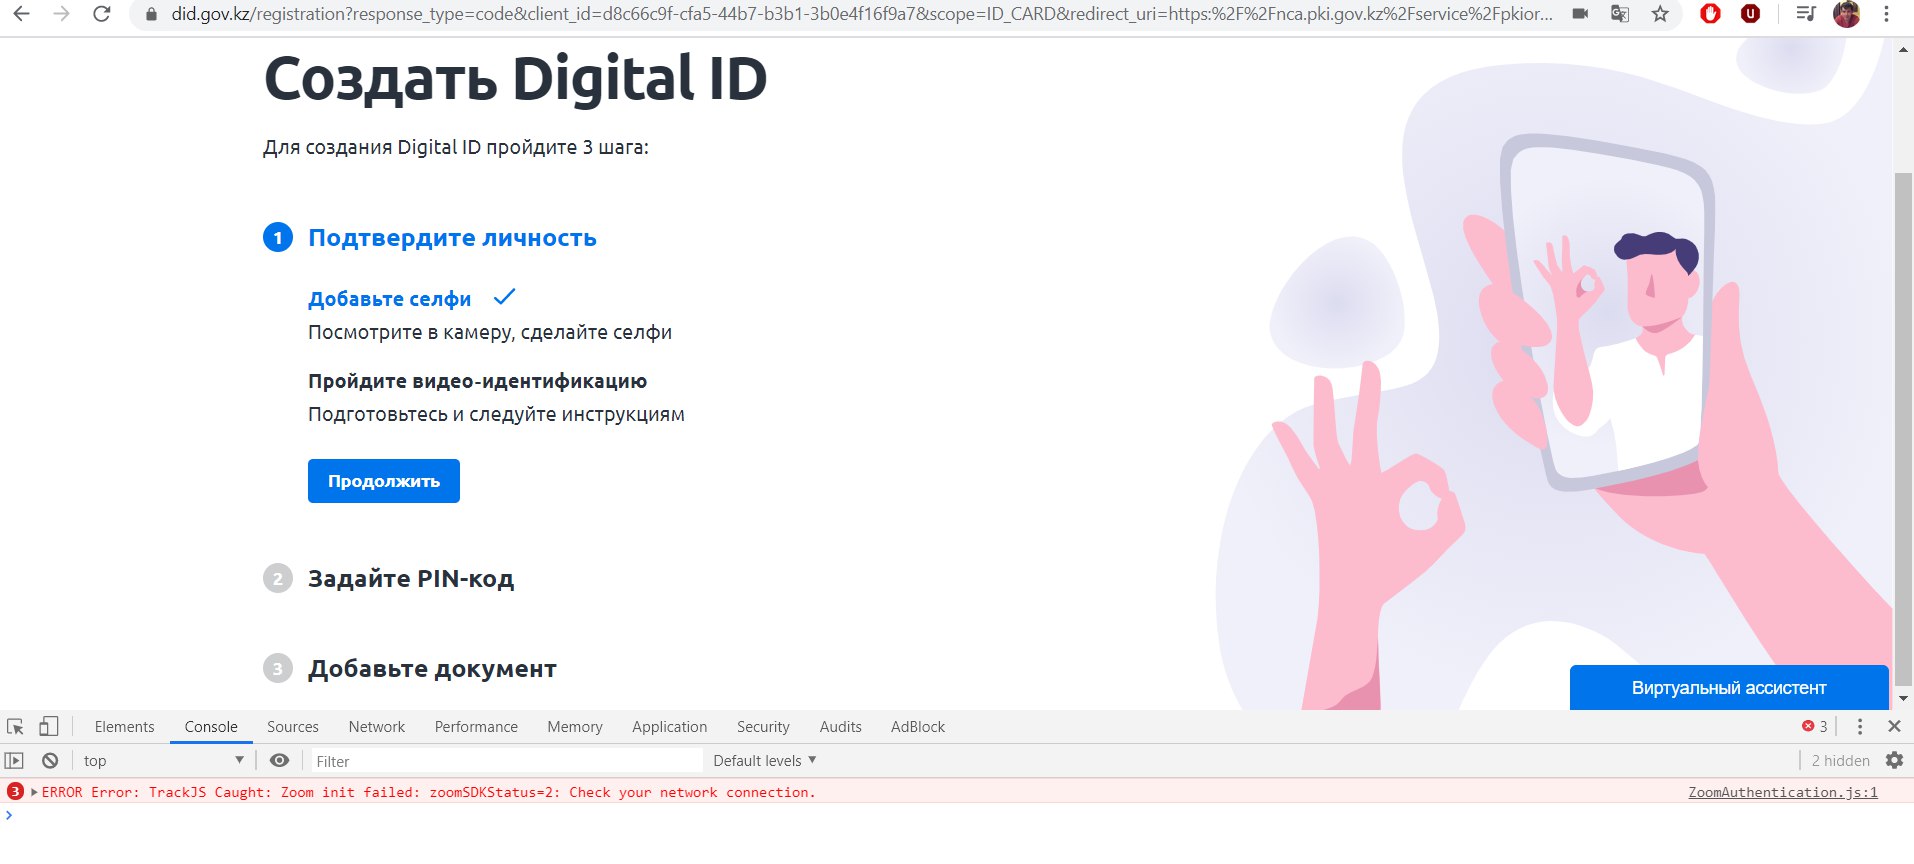This screenshot has width=1914, height=864.
Task: Click the padlock site info icon
Action: coord(151,14)
